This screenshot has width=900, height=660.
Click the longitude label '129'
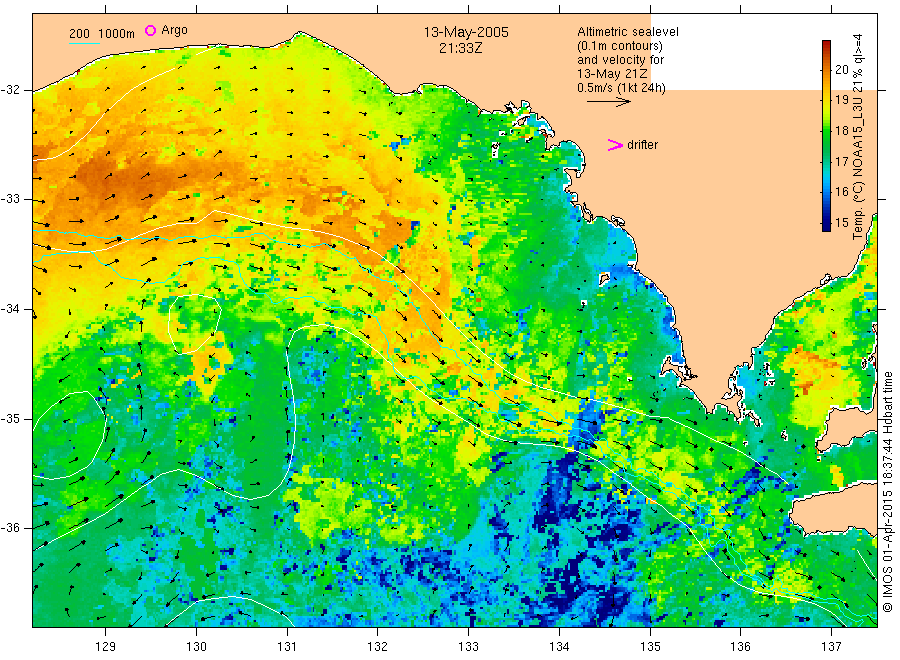tap(106, 647)
